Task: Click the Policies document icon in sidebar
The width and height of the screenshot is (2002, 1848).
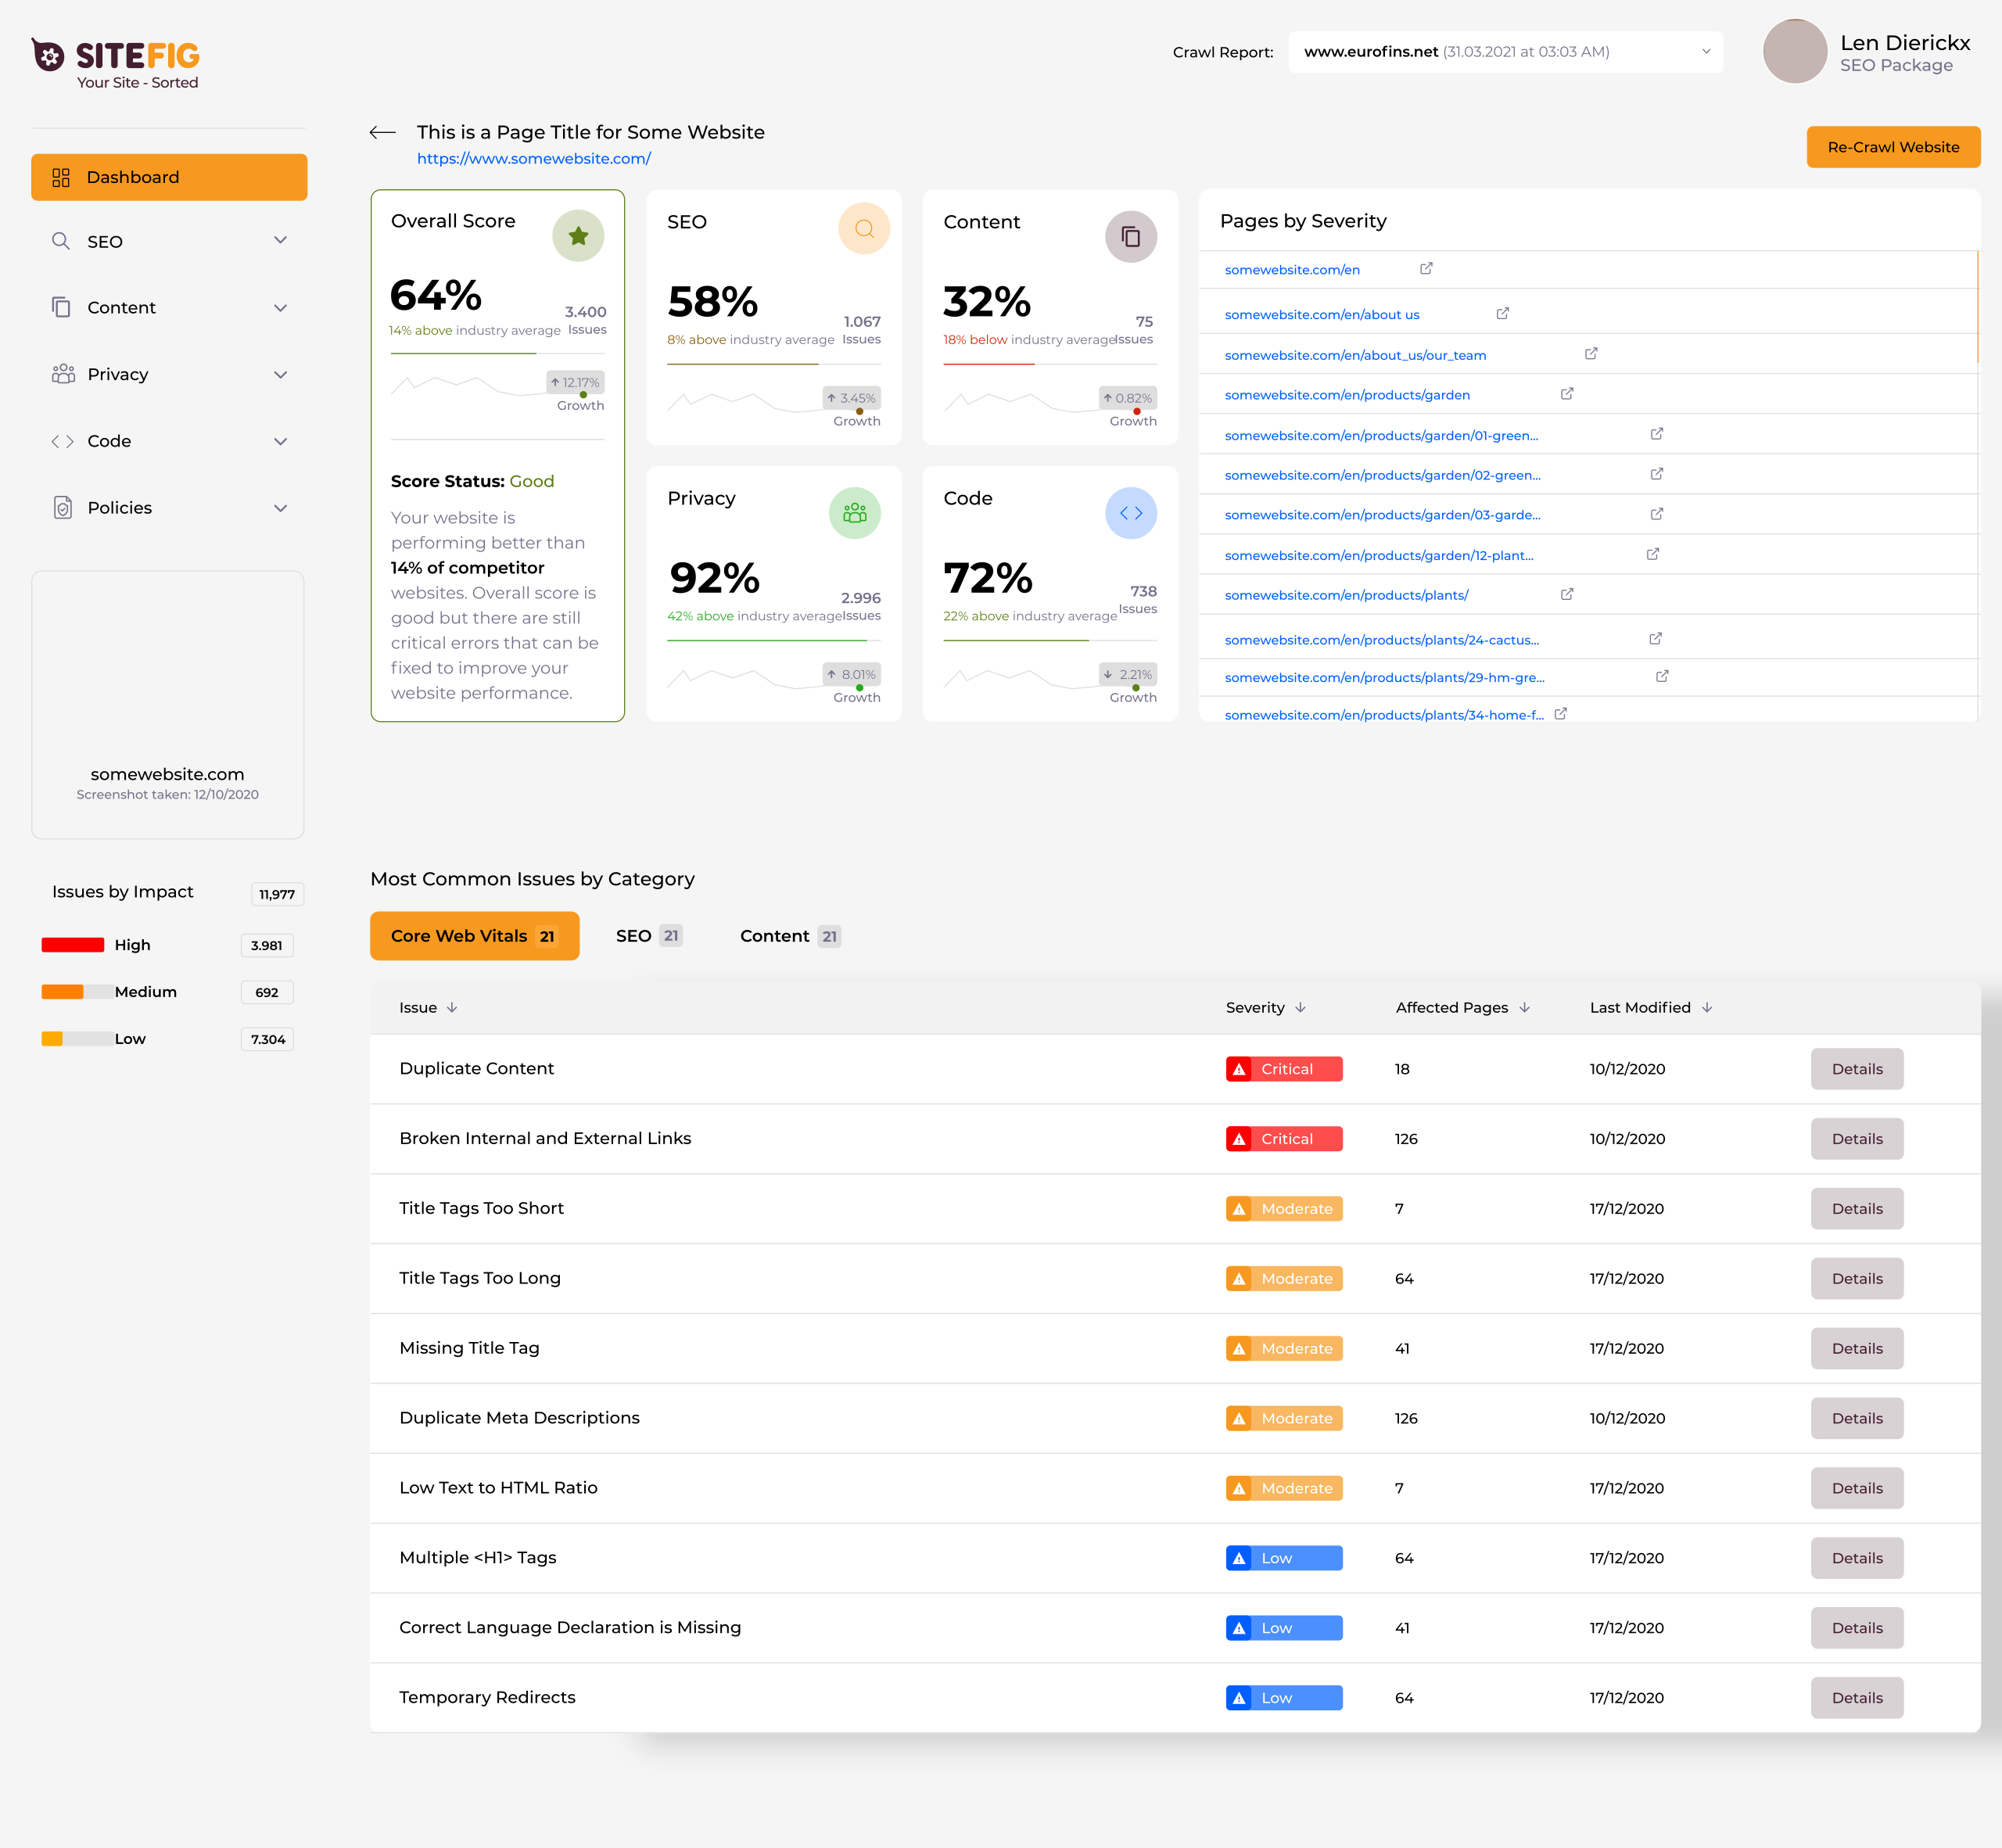Action: coord(61,508)
